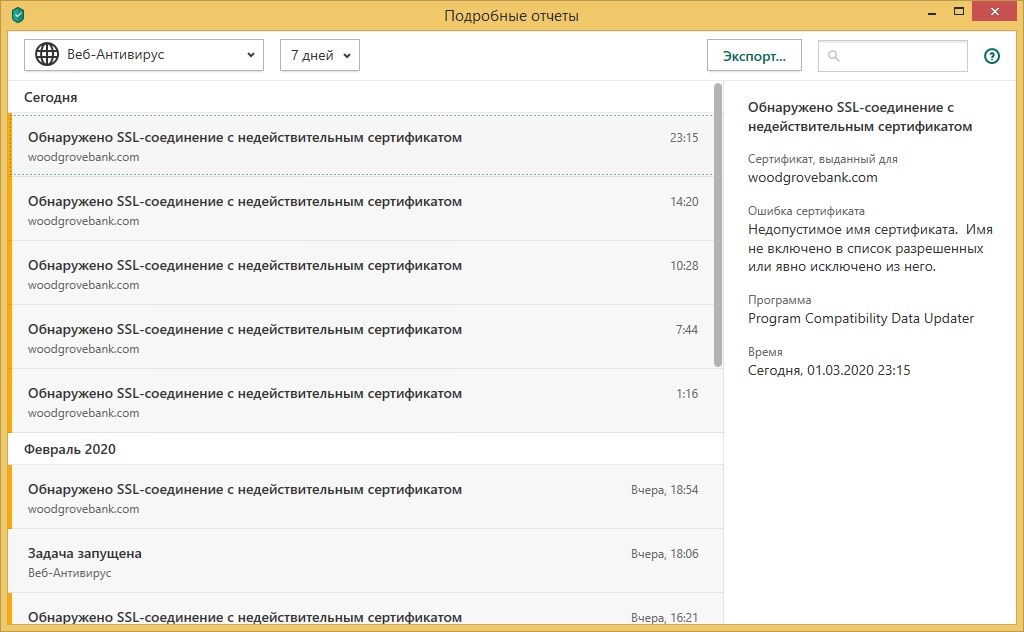Select the SSL event logged at 14:20

point(362,210)
